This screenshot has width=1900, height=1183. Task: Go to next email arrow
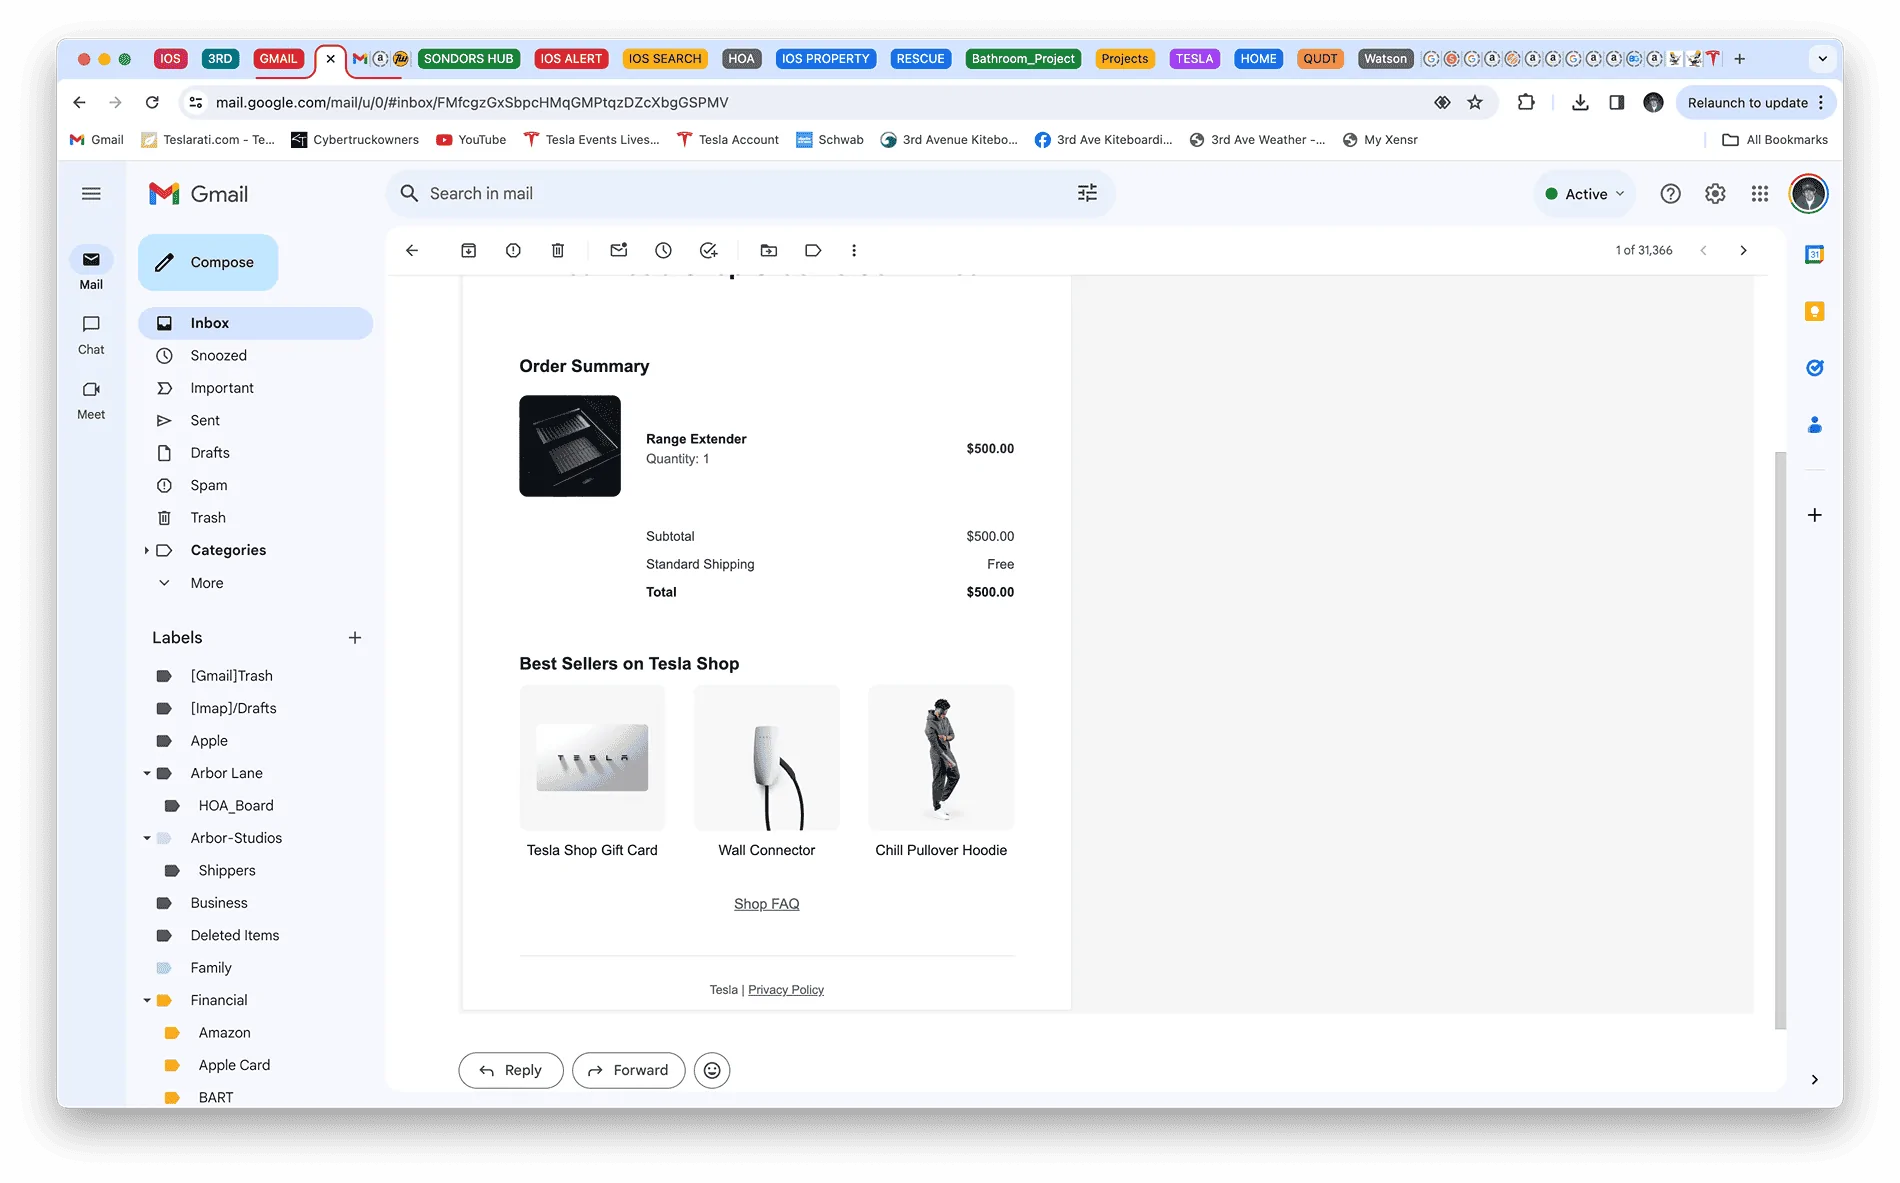tap(1743, 250)
